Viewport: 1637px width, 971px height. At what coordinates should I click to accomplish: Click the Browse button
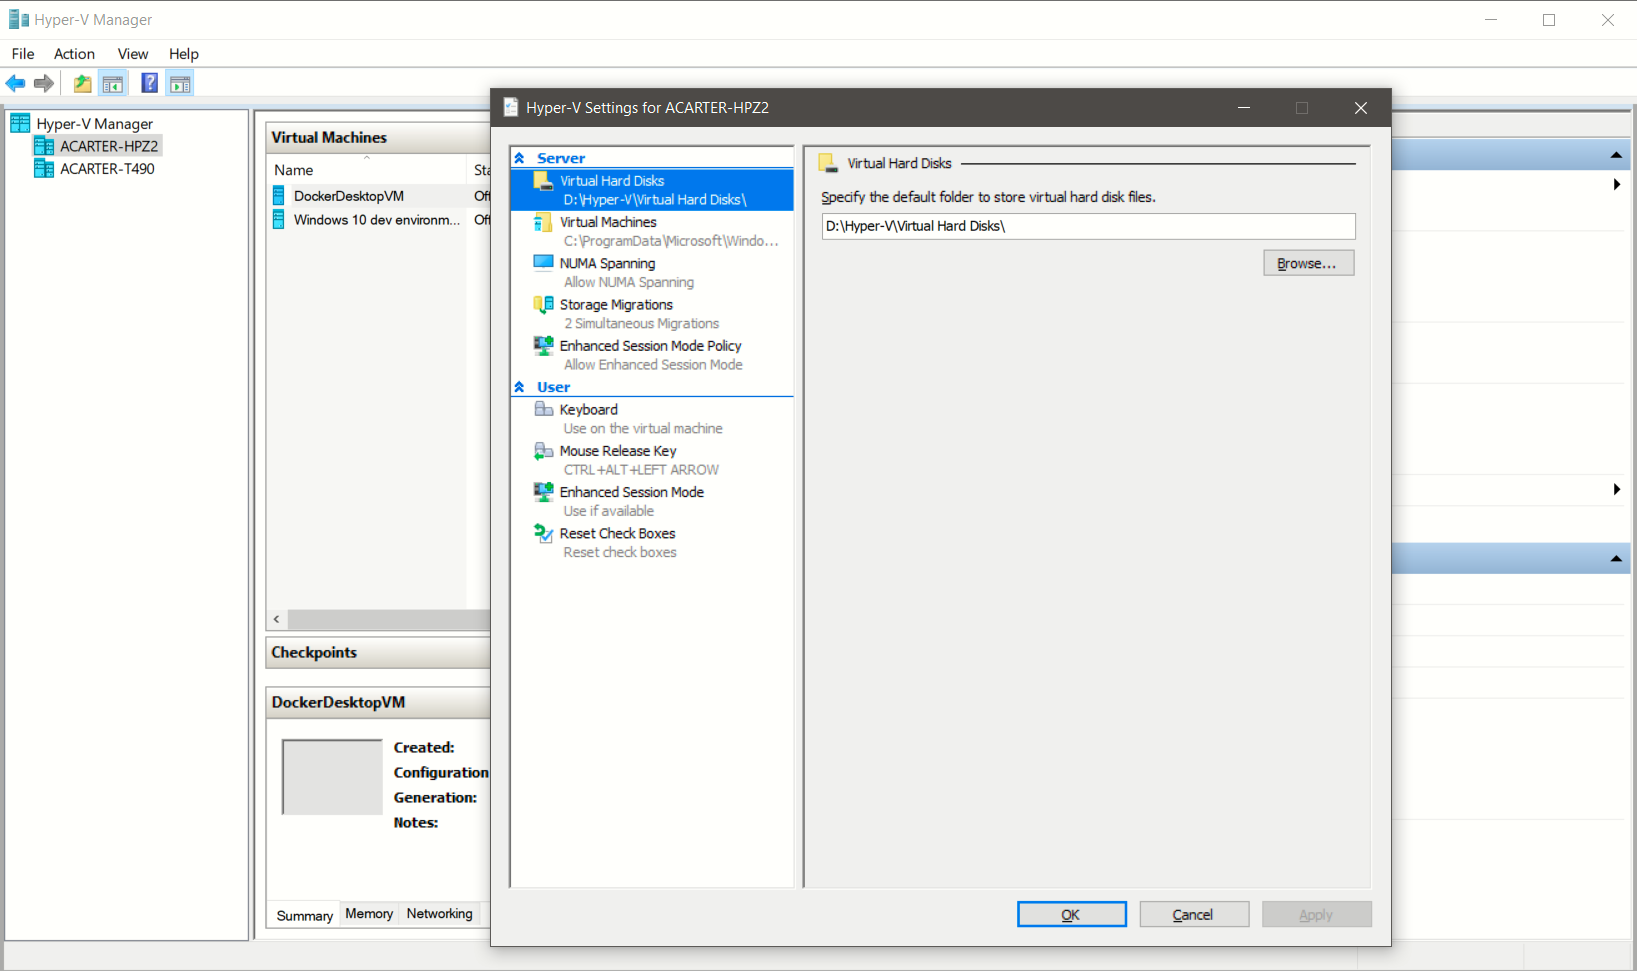1308,262
